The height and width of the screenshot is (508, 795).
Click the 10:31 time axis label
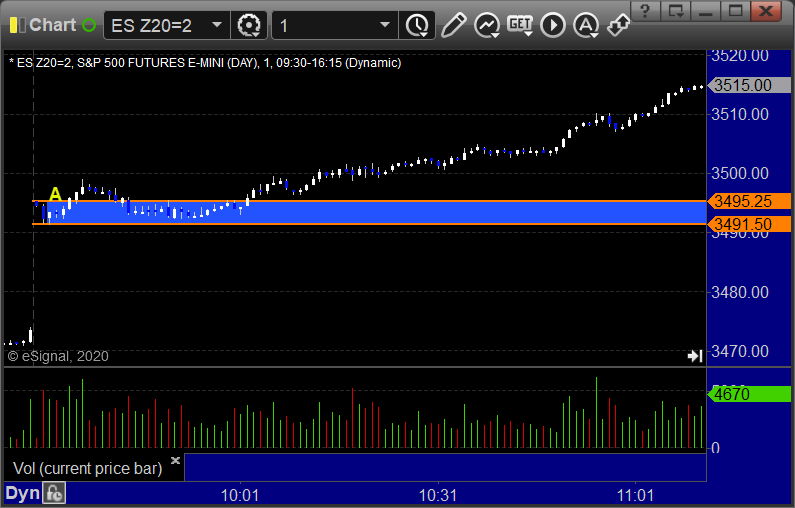(438, 495)
